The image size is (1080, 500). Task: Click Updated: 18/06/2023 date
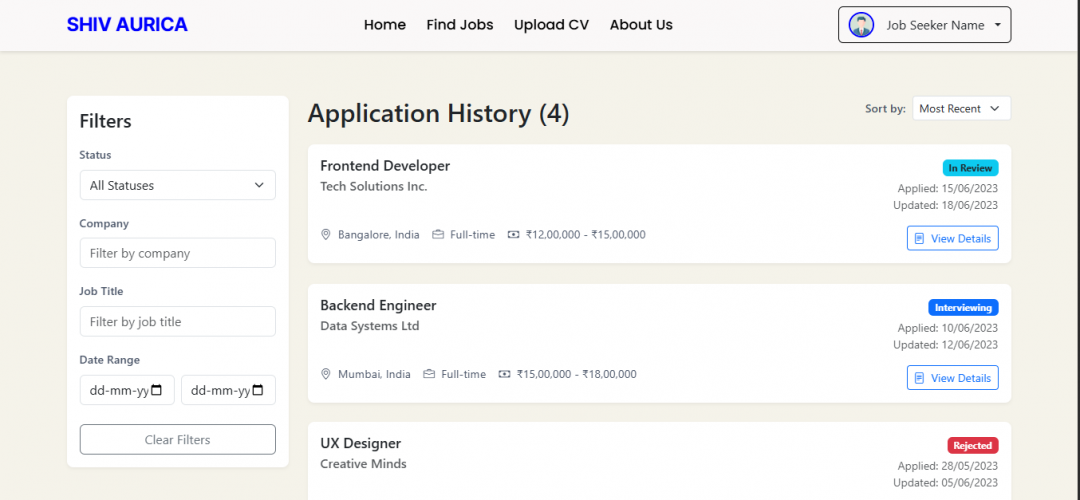pyautogui.click(x=946, y=205)
